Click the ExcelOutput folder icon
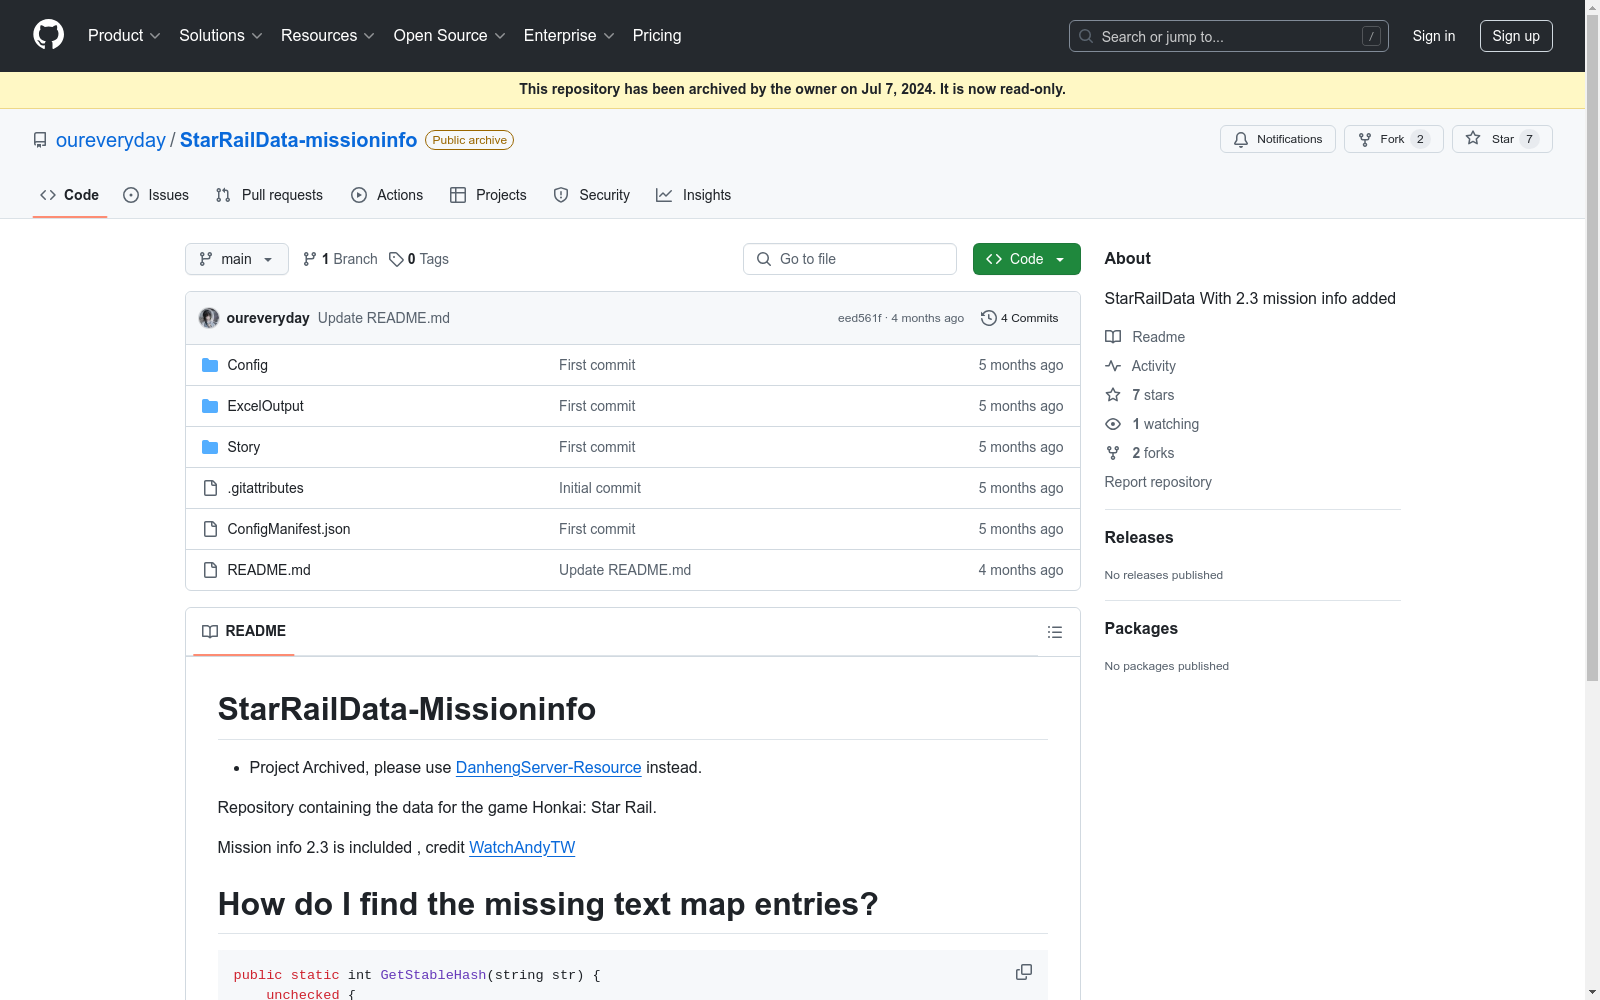This screenshot has height=1000, width=1600. [210, 406]
